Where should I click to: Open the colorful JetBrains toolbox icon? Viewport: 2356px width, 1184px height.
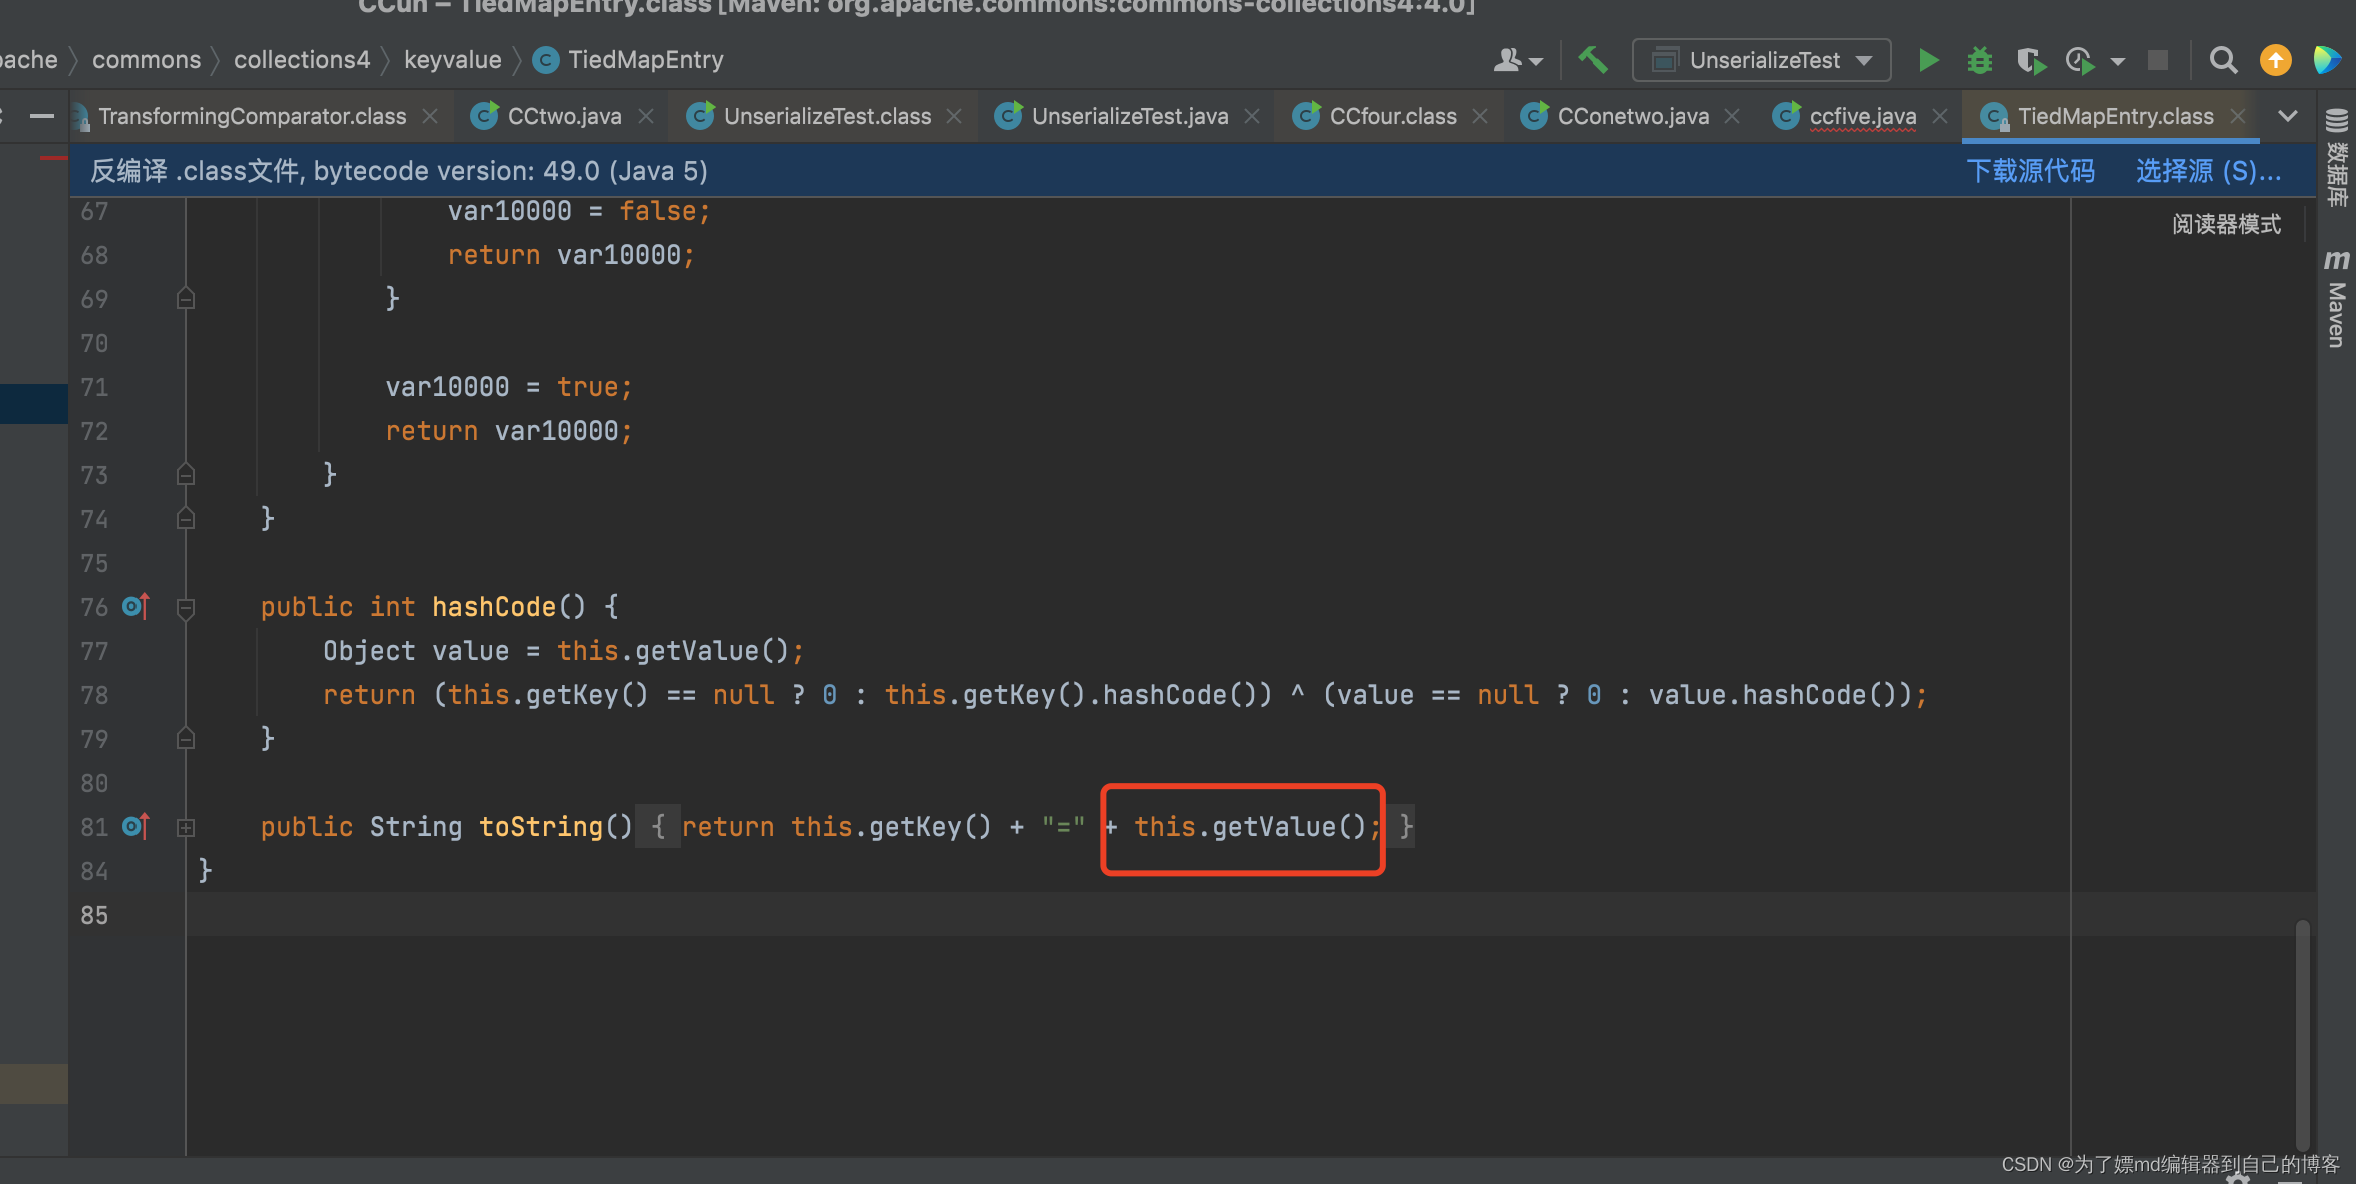click(x=2327, y=60)
